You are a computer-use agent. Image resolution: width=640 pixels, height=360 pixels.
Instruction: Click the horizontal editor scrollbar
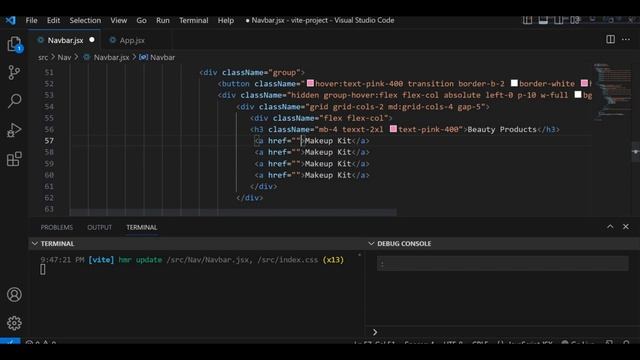pyautogui.click(x=233, y=212)
